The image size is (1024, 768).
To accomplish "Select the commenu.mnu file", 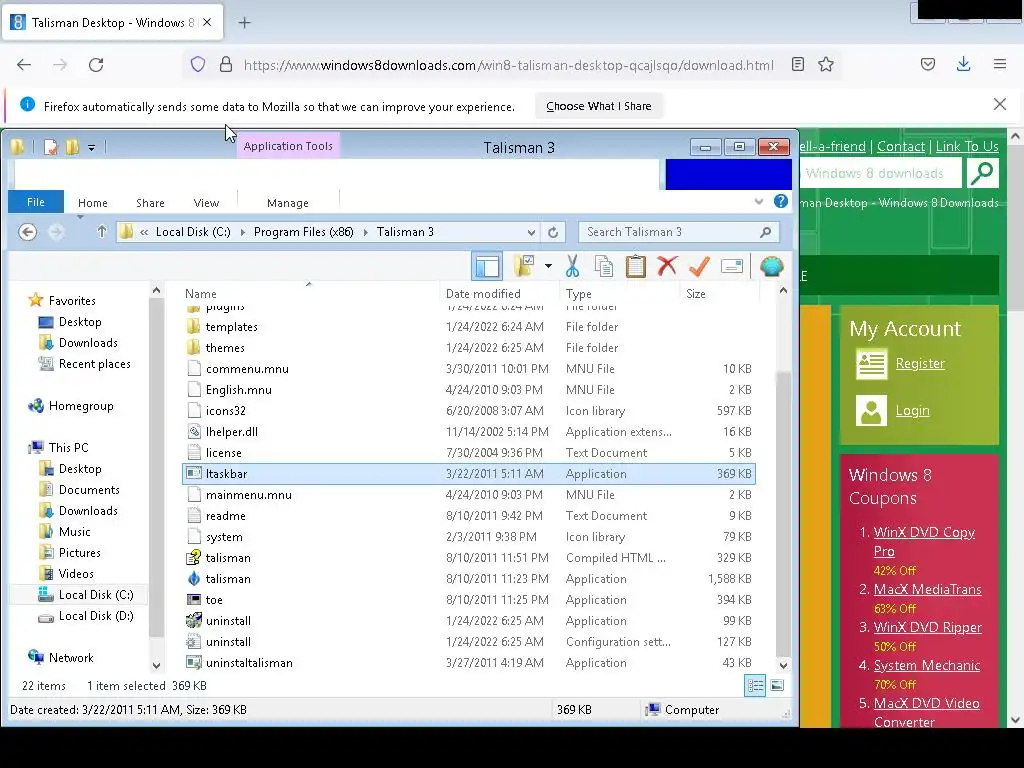I will [247, 368].
